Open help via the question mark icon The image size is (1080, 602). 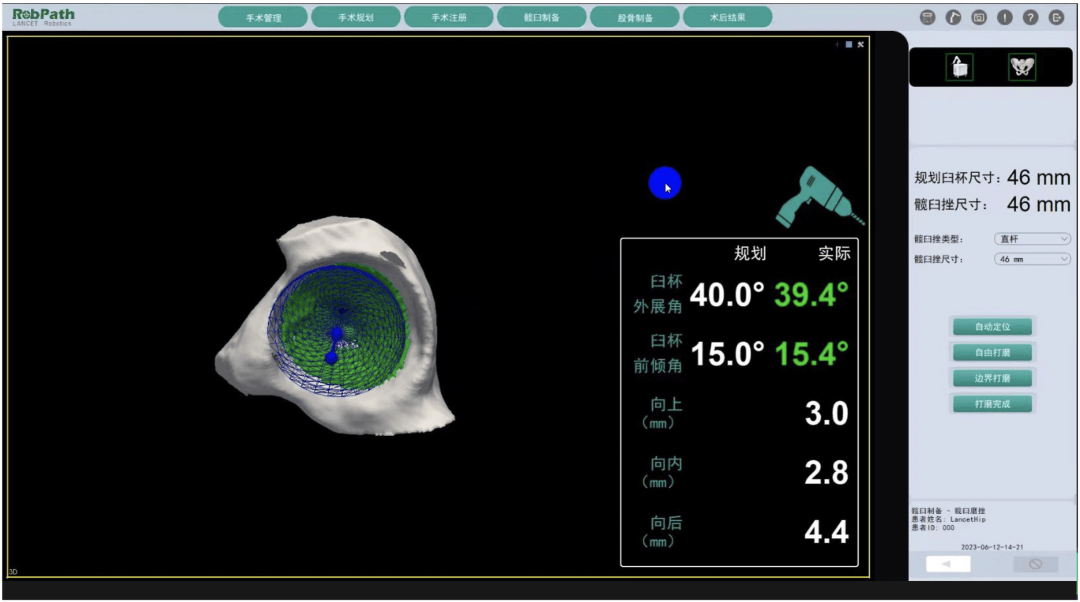pos(1031,17)
